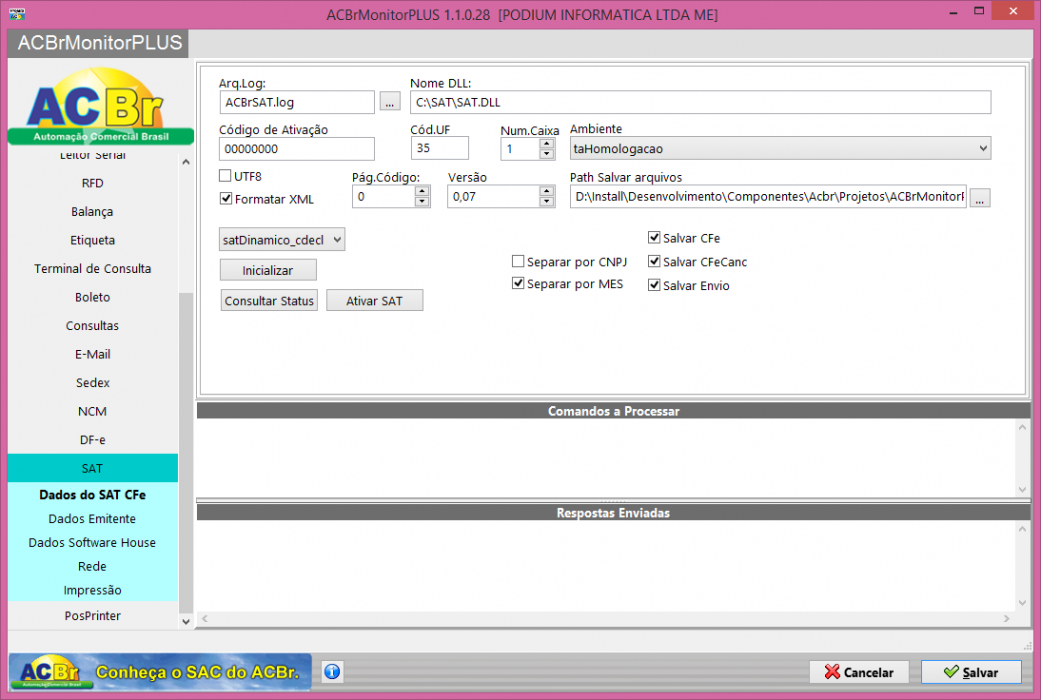The image size is (1041, 700).
Task: Click the Respostas Enviadas header
Action: [613, 513]
